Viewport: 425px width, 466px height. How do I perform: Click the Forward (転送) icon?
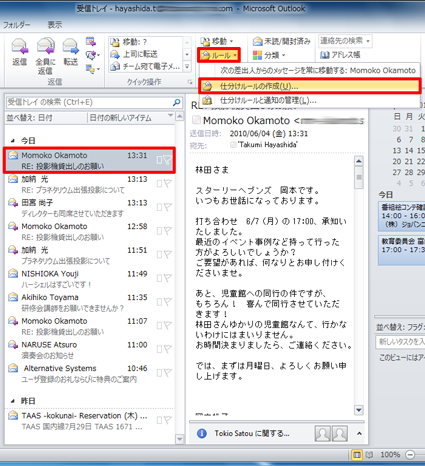(71, 52)
